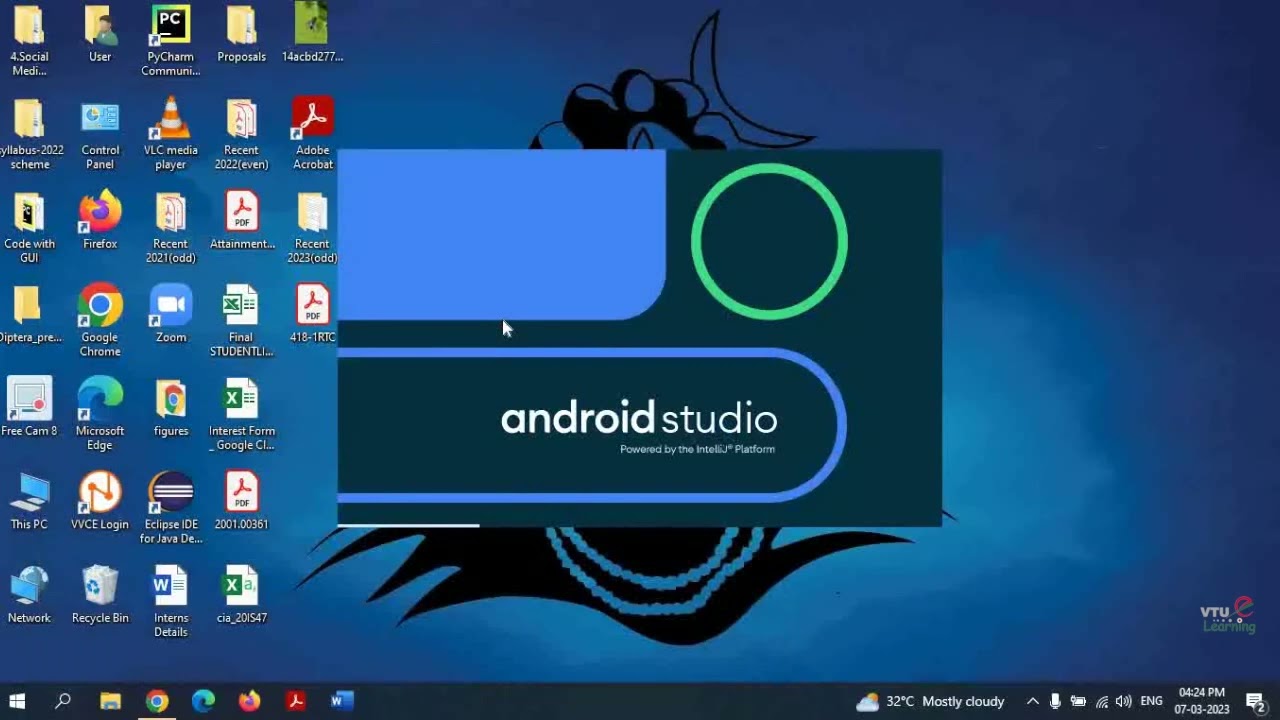Screen dimensions: 1280x720
Task: Select the Diptera_pre folder icon
Action: (x=29, y=314)
